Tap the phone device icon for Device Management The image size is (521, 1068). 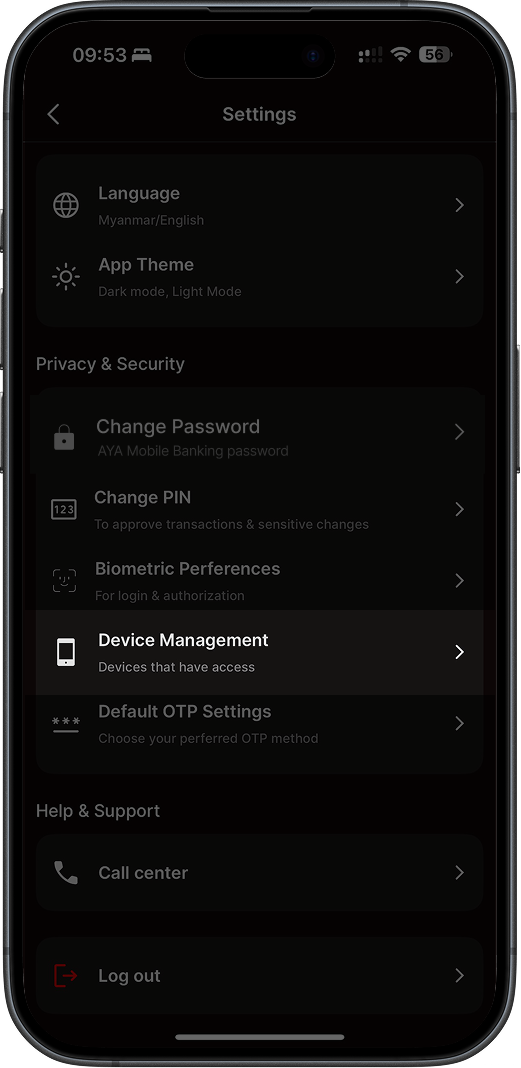click(66, 652)
